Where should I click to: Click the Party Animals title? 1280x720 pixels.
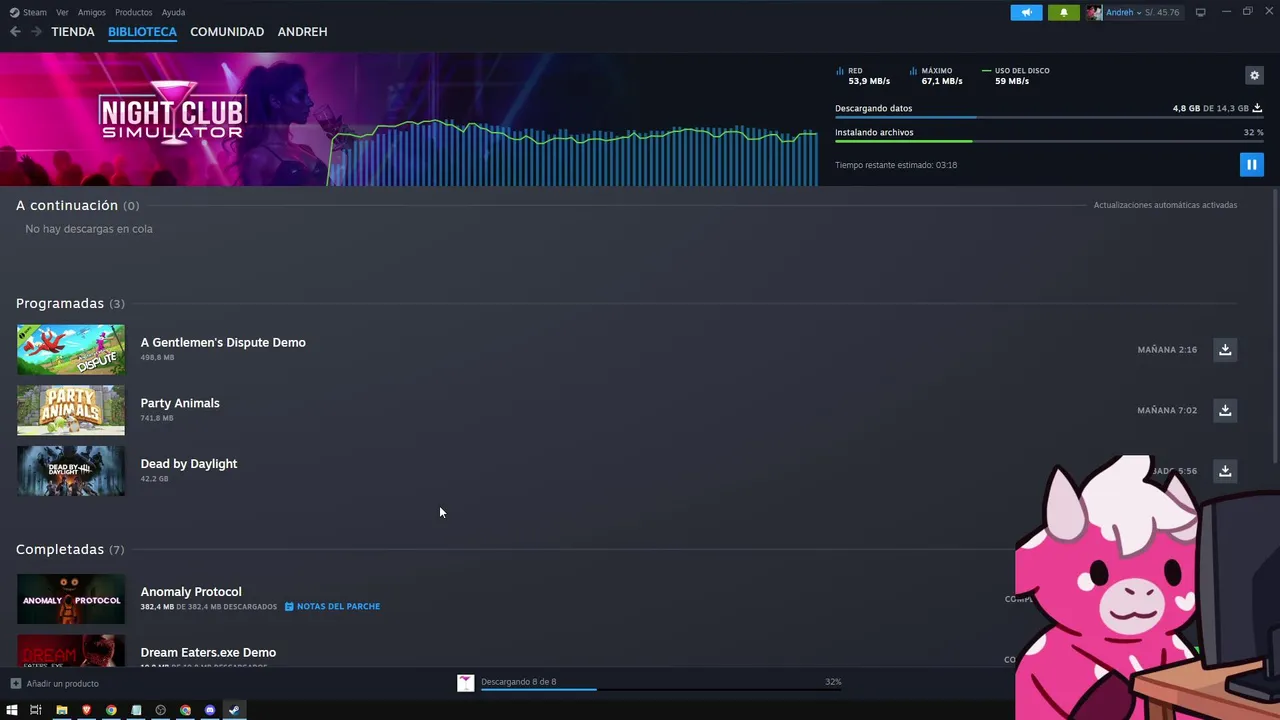(x=180, y=403)
